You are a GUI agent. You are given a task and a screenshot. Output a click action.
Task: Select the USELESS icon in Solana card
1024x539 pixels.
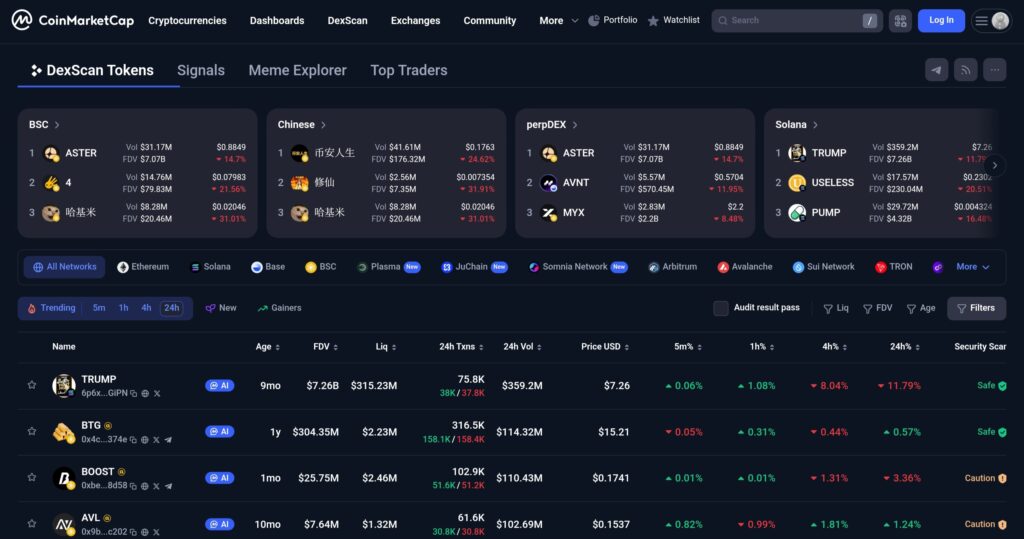click(x=797, y=183)
